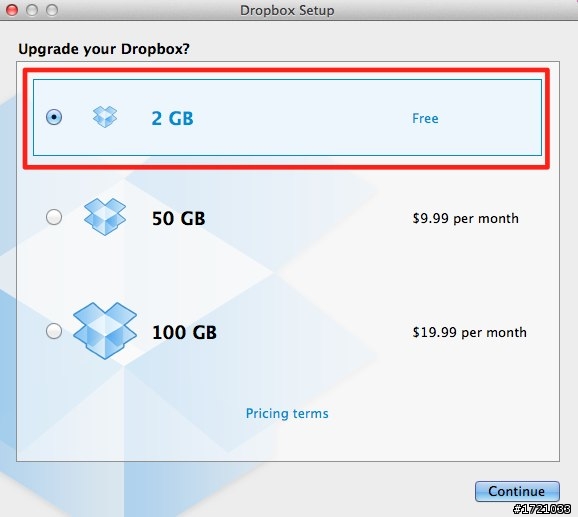578x517 pixels.
Task: Click the "$9.99 per month" price text
Action: [x=466, y=218]
